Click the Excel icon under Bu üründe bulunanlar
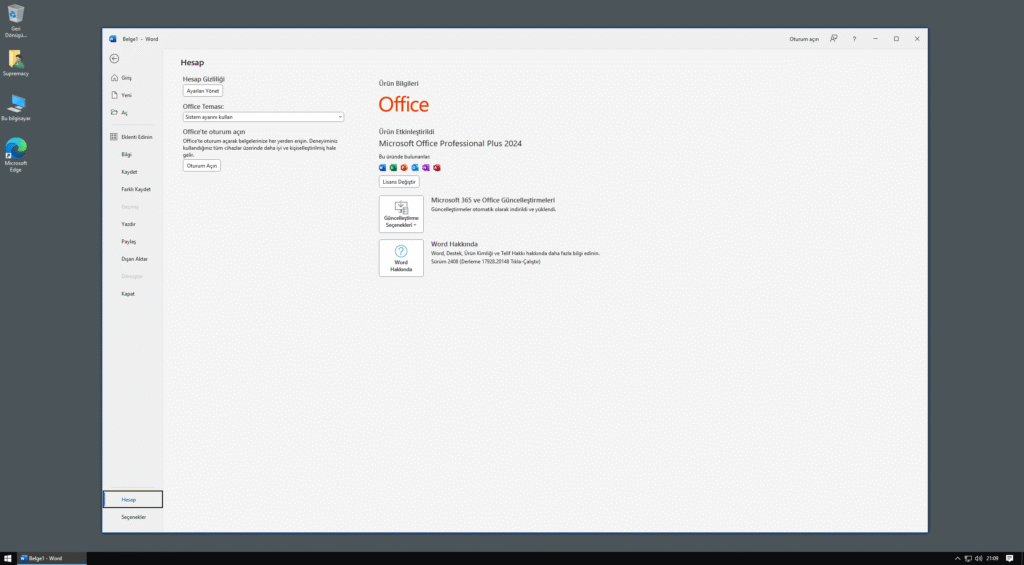This screenshot has height=565, width=1024. pyautogui.click(x=393, y=168)
